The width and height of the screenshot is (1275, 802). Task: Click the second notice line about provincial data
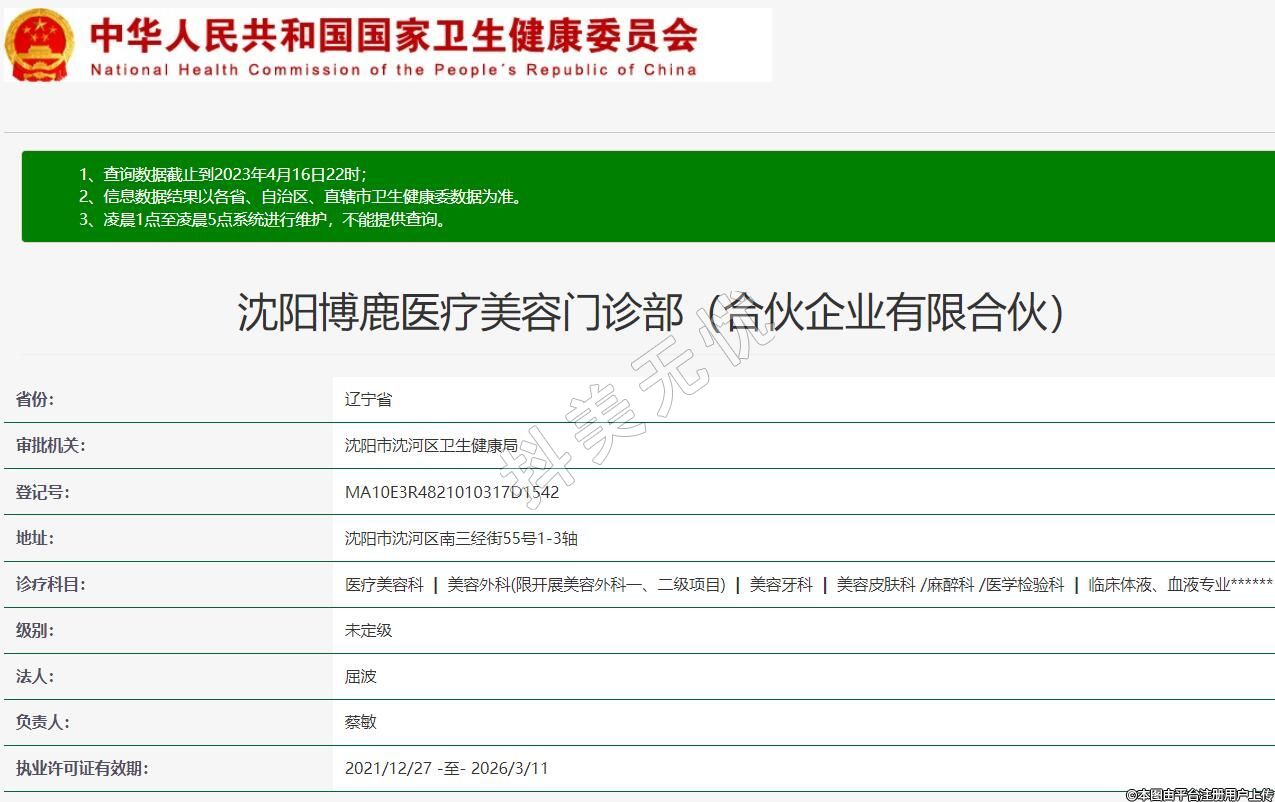pyautogui.click(x=300, y=196)
